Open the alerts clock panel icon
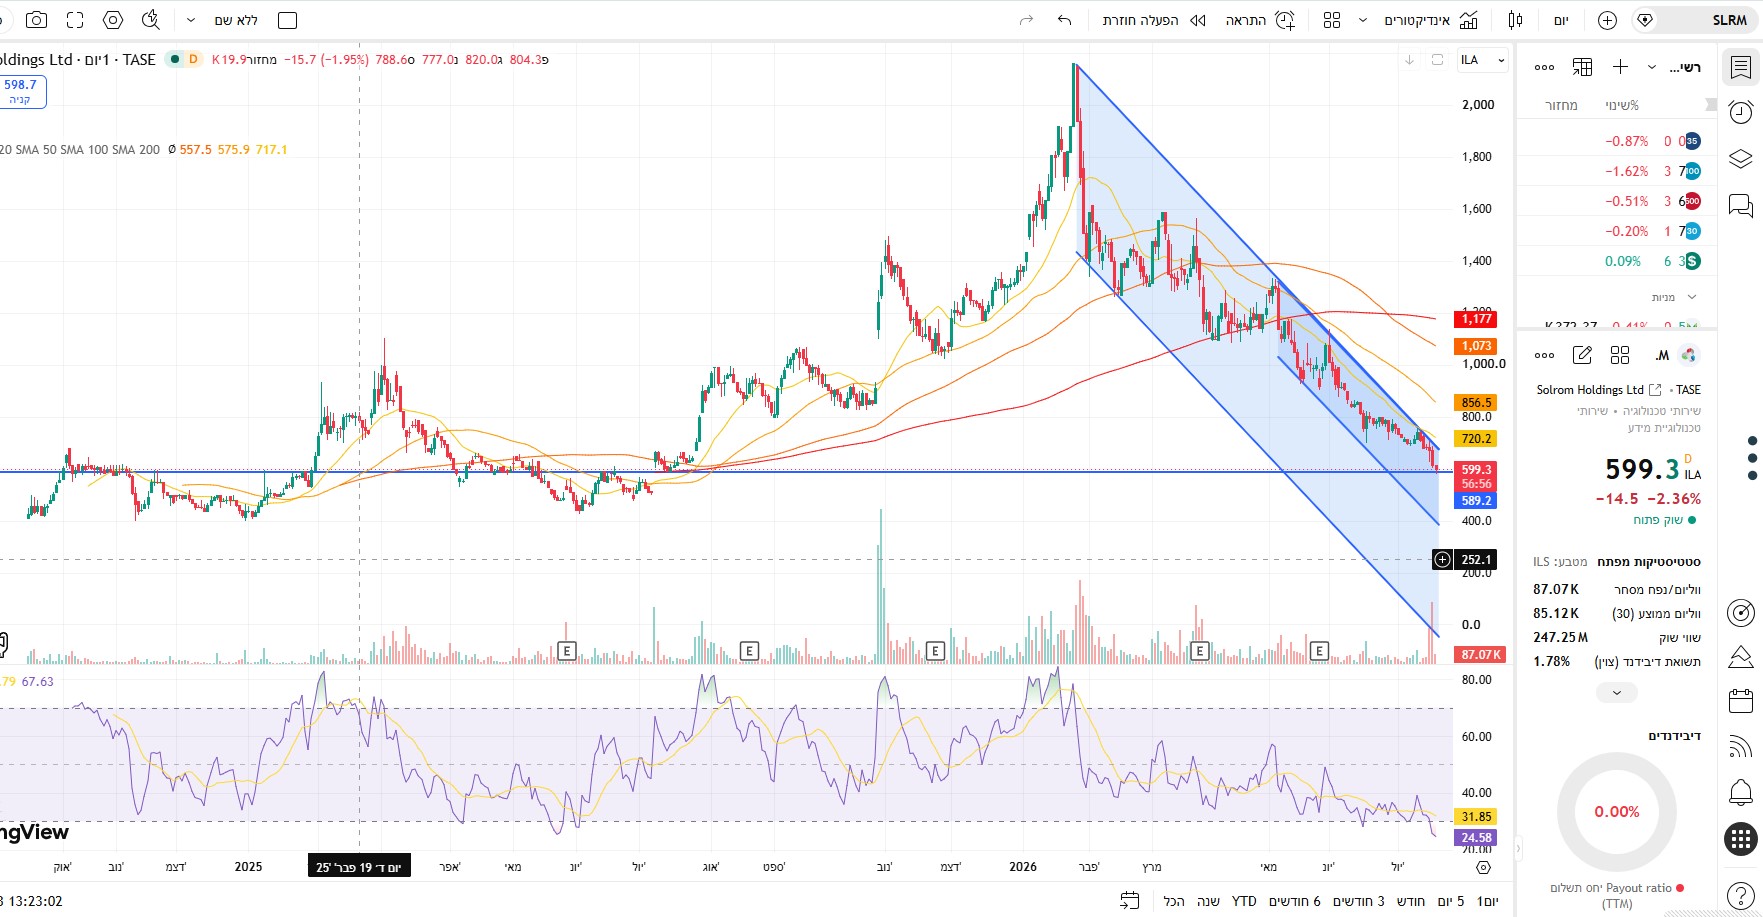The image size is (1763, 917). tap(1741, 112)
